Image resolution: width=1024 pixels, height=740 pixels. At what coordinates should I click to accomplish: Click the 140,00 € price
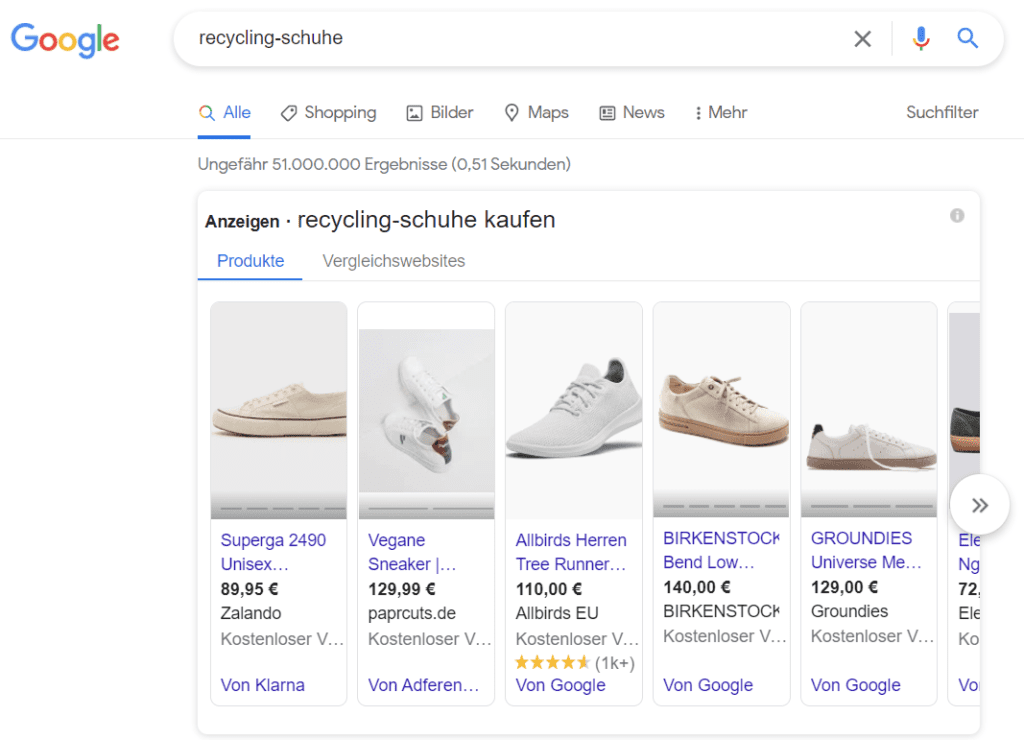tap(697, 587)
